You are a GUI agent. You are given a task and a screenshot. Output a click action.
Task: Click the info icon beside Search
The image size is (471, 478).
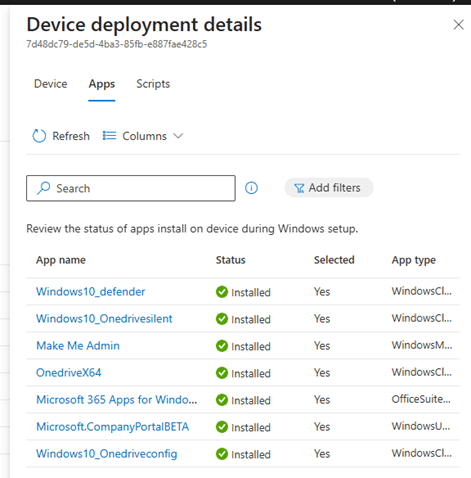(251, 188)
